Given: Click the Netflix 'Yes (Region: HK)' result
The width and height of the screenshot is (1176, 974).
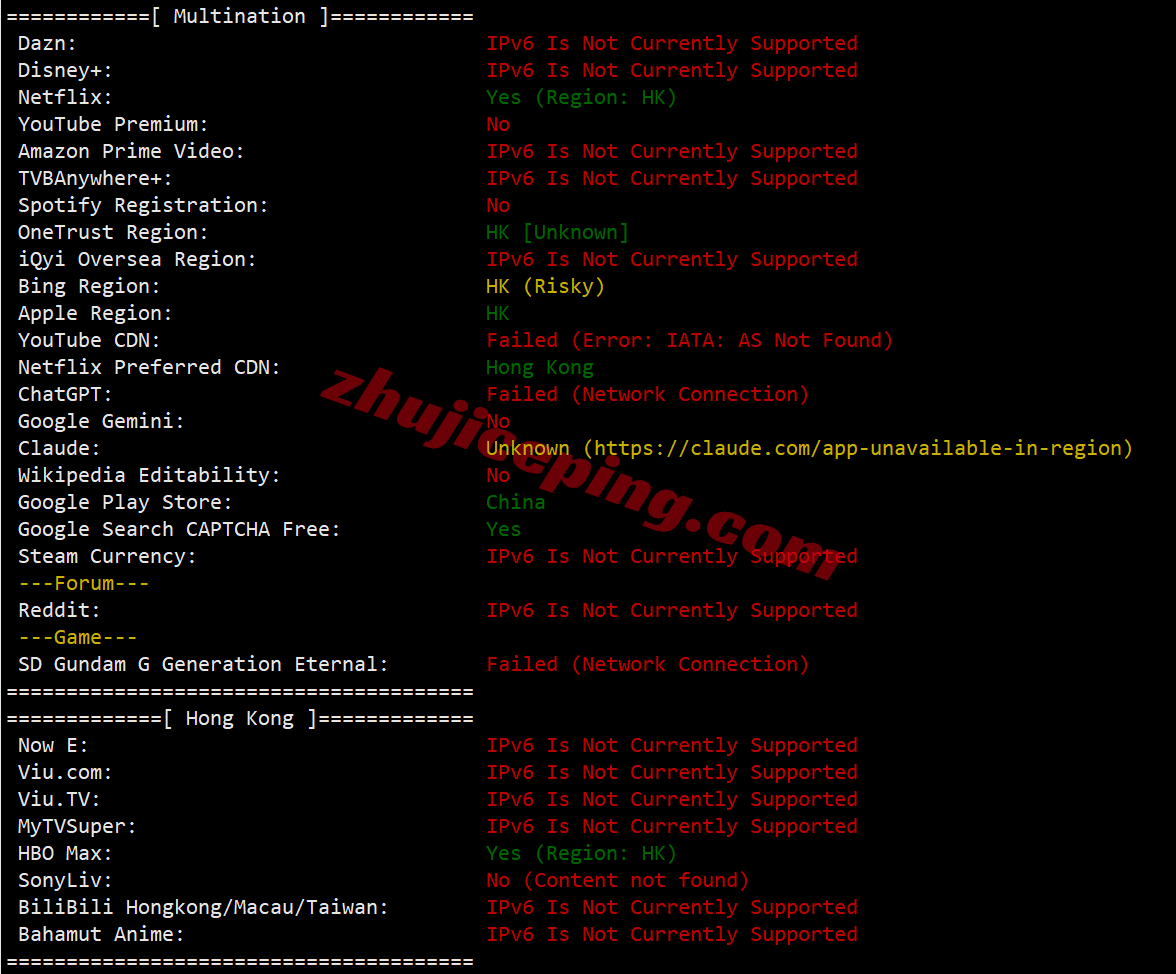Looking at the screenshot, I should [x=581, y=97].
